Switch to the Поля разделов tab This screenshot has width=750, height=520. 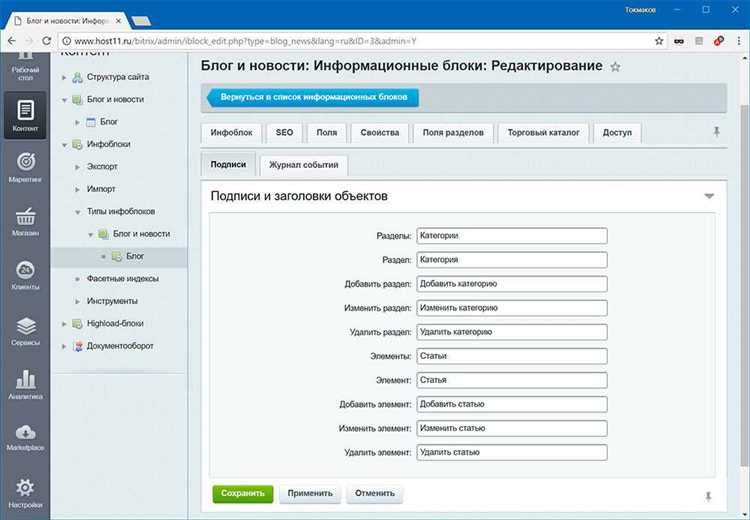pyautogui.click(x=453, y=133)
